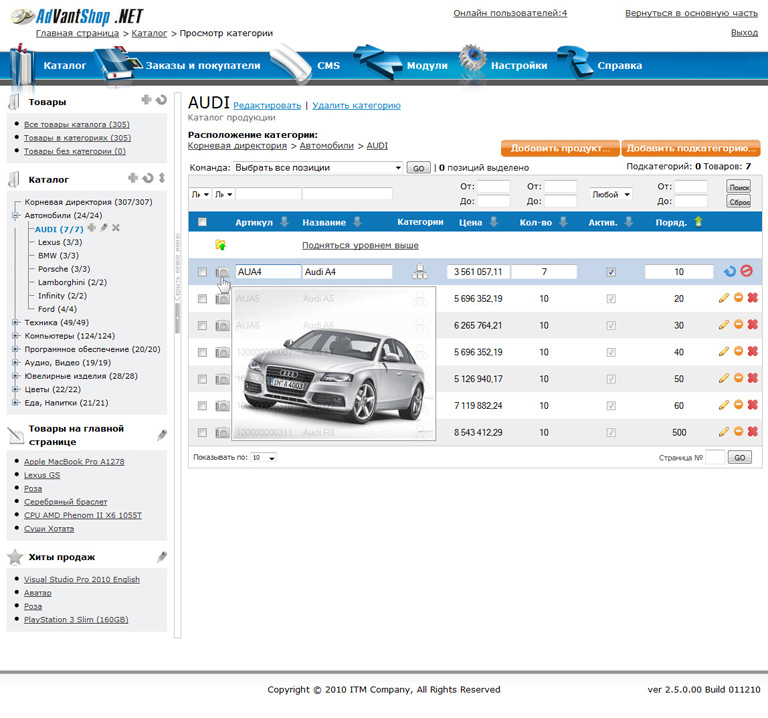Click the pencil edit icon in order 500 row

click(723, 431)
